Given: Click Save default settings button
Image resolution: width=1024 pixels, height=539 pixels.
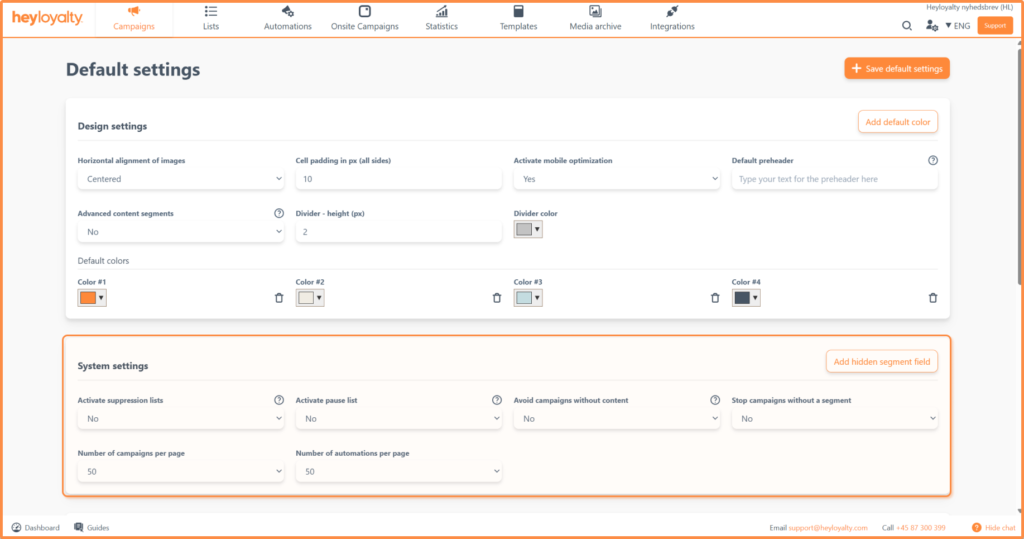Looking at the screenshot, I should tap(896, 68).
